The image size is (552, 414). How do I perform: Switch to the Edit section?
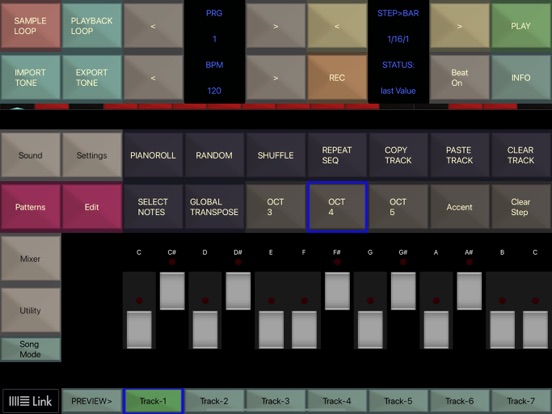(92, 207)
